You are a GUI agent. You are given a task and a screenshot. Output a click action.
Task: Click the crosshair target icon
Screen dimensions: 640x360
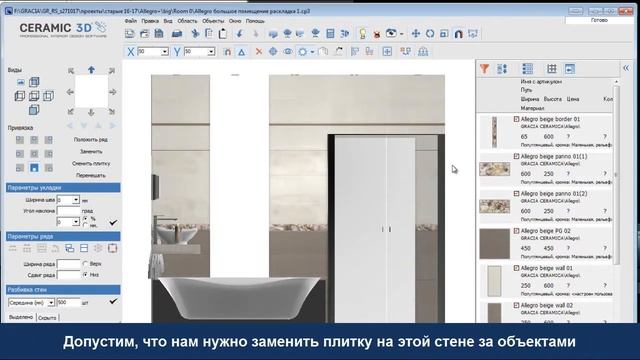coord(273,51)
